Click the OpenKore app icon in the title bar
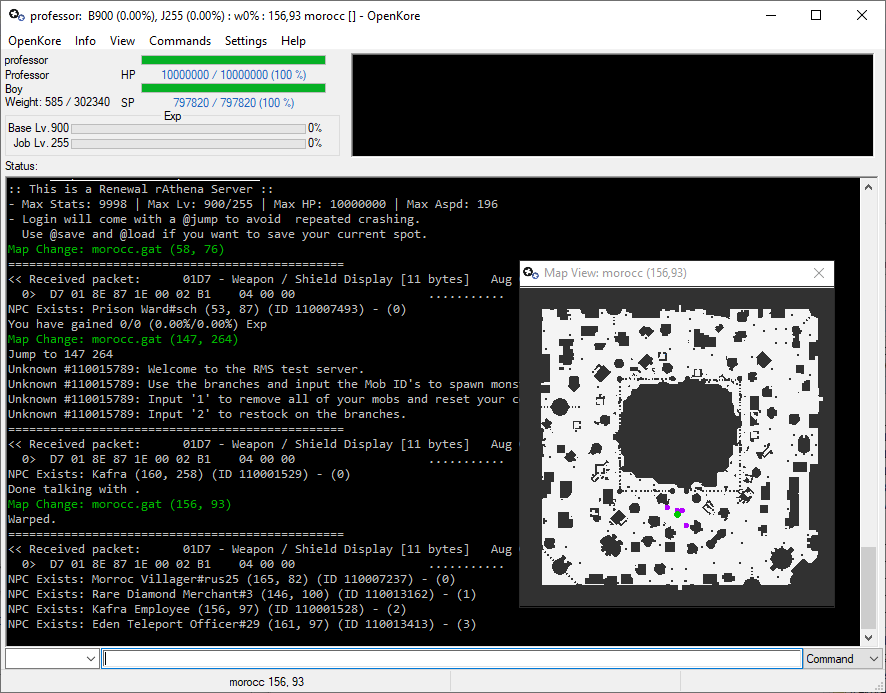Viewport: 886px width, 693px height. (17, 15)
